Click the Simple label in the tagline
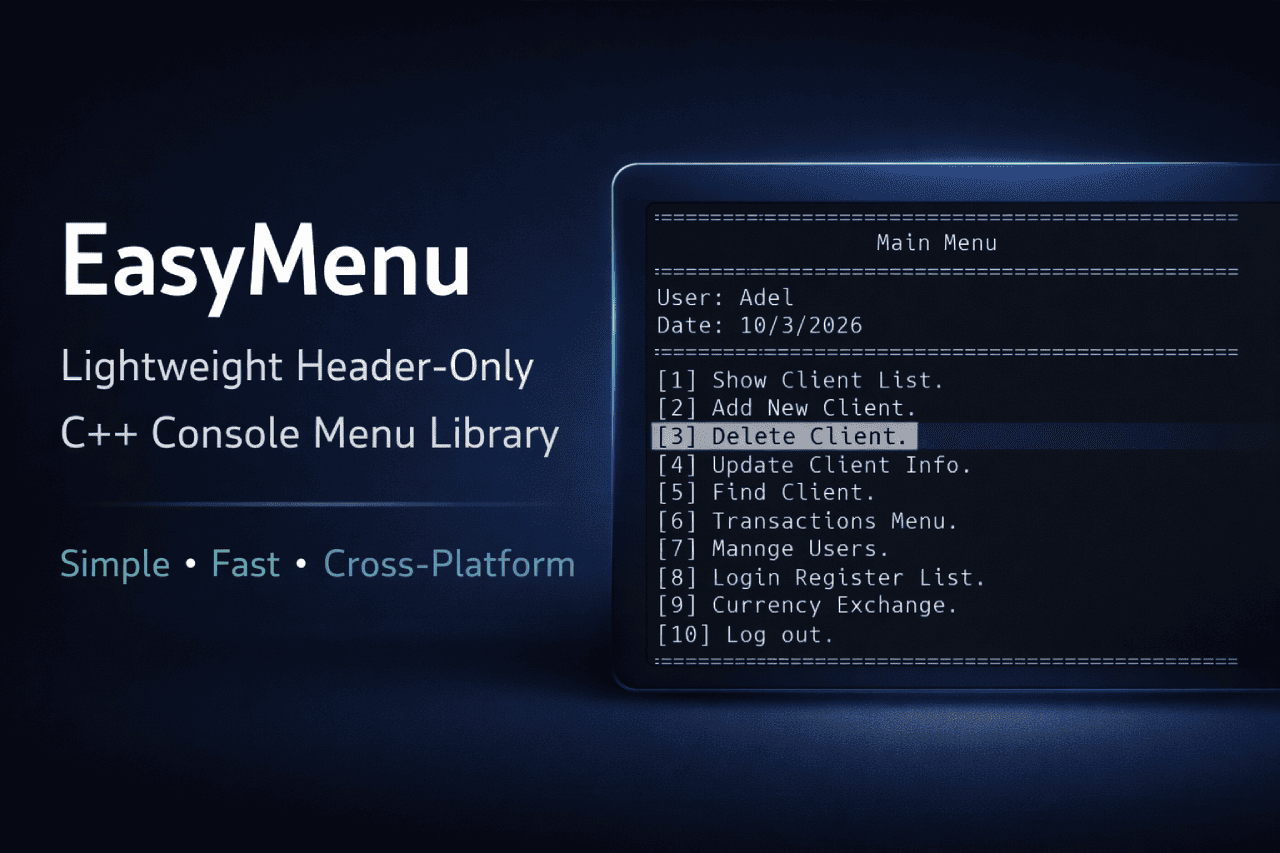1280x853 pixels. pos(114,563)
